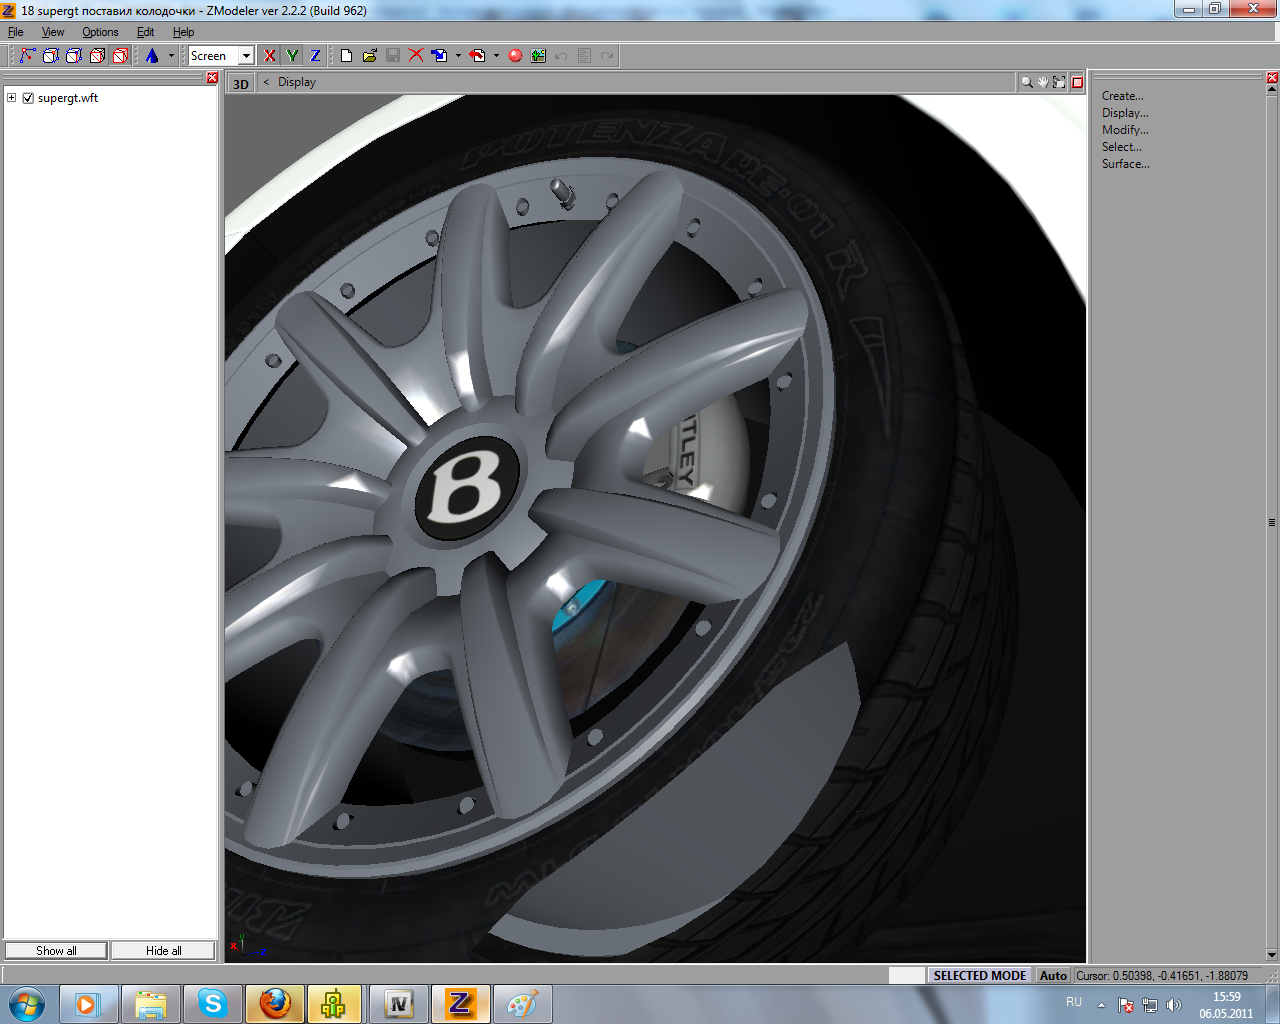This screenshot has width=1280, height=1024.
Task: Click the Show all button
Action: (x=56, y=951)
